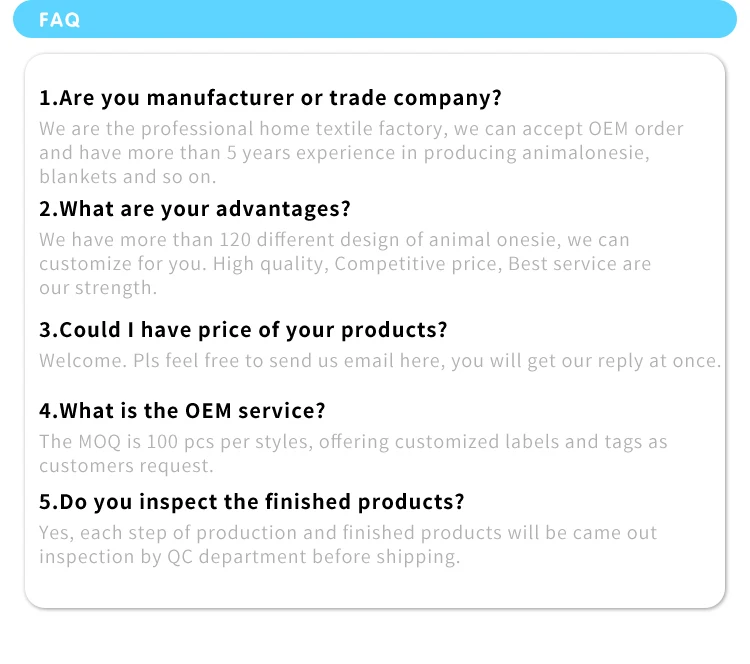
Task: Select the "our strength." line
Action: click(98, 288)
